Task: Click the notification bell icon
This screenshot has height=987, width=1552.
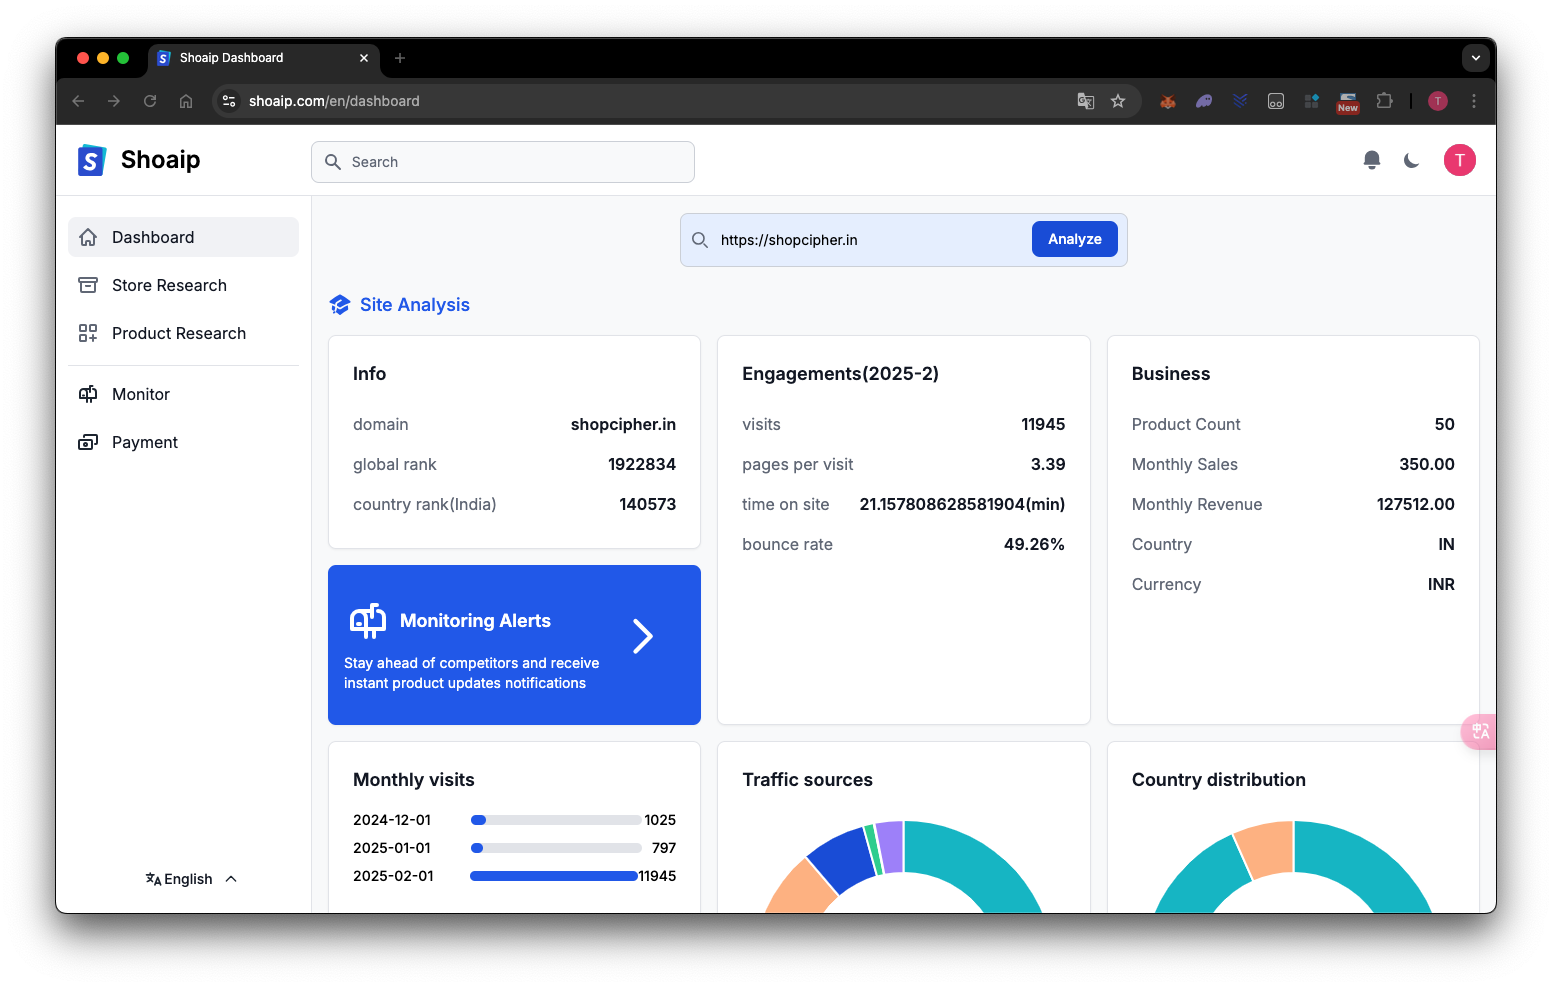Action: tap(1372, 160)
